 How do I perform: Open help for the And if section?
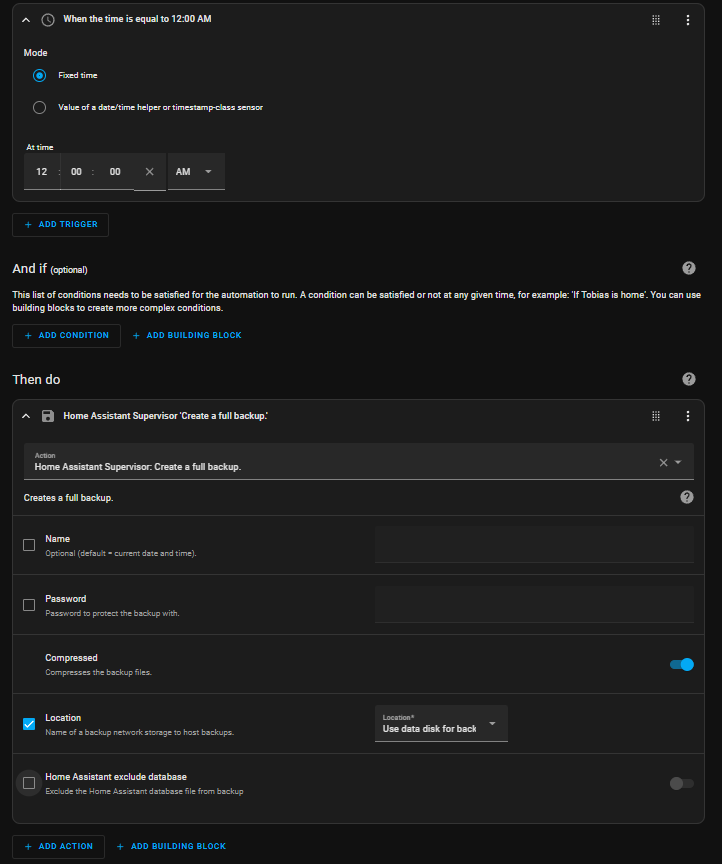tap(689, 268)
